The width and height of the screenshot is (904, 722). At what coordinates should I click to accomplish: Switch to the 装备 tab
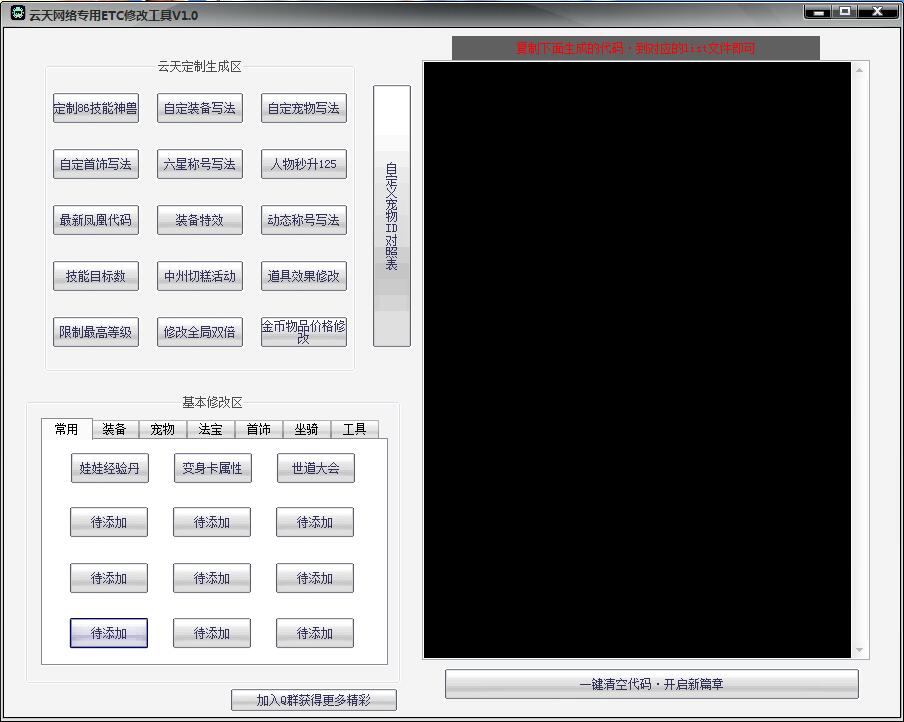[x=114, y=429]
